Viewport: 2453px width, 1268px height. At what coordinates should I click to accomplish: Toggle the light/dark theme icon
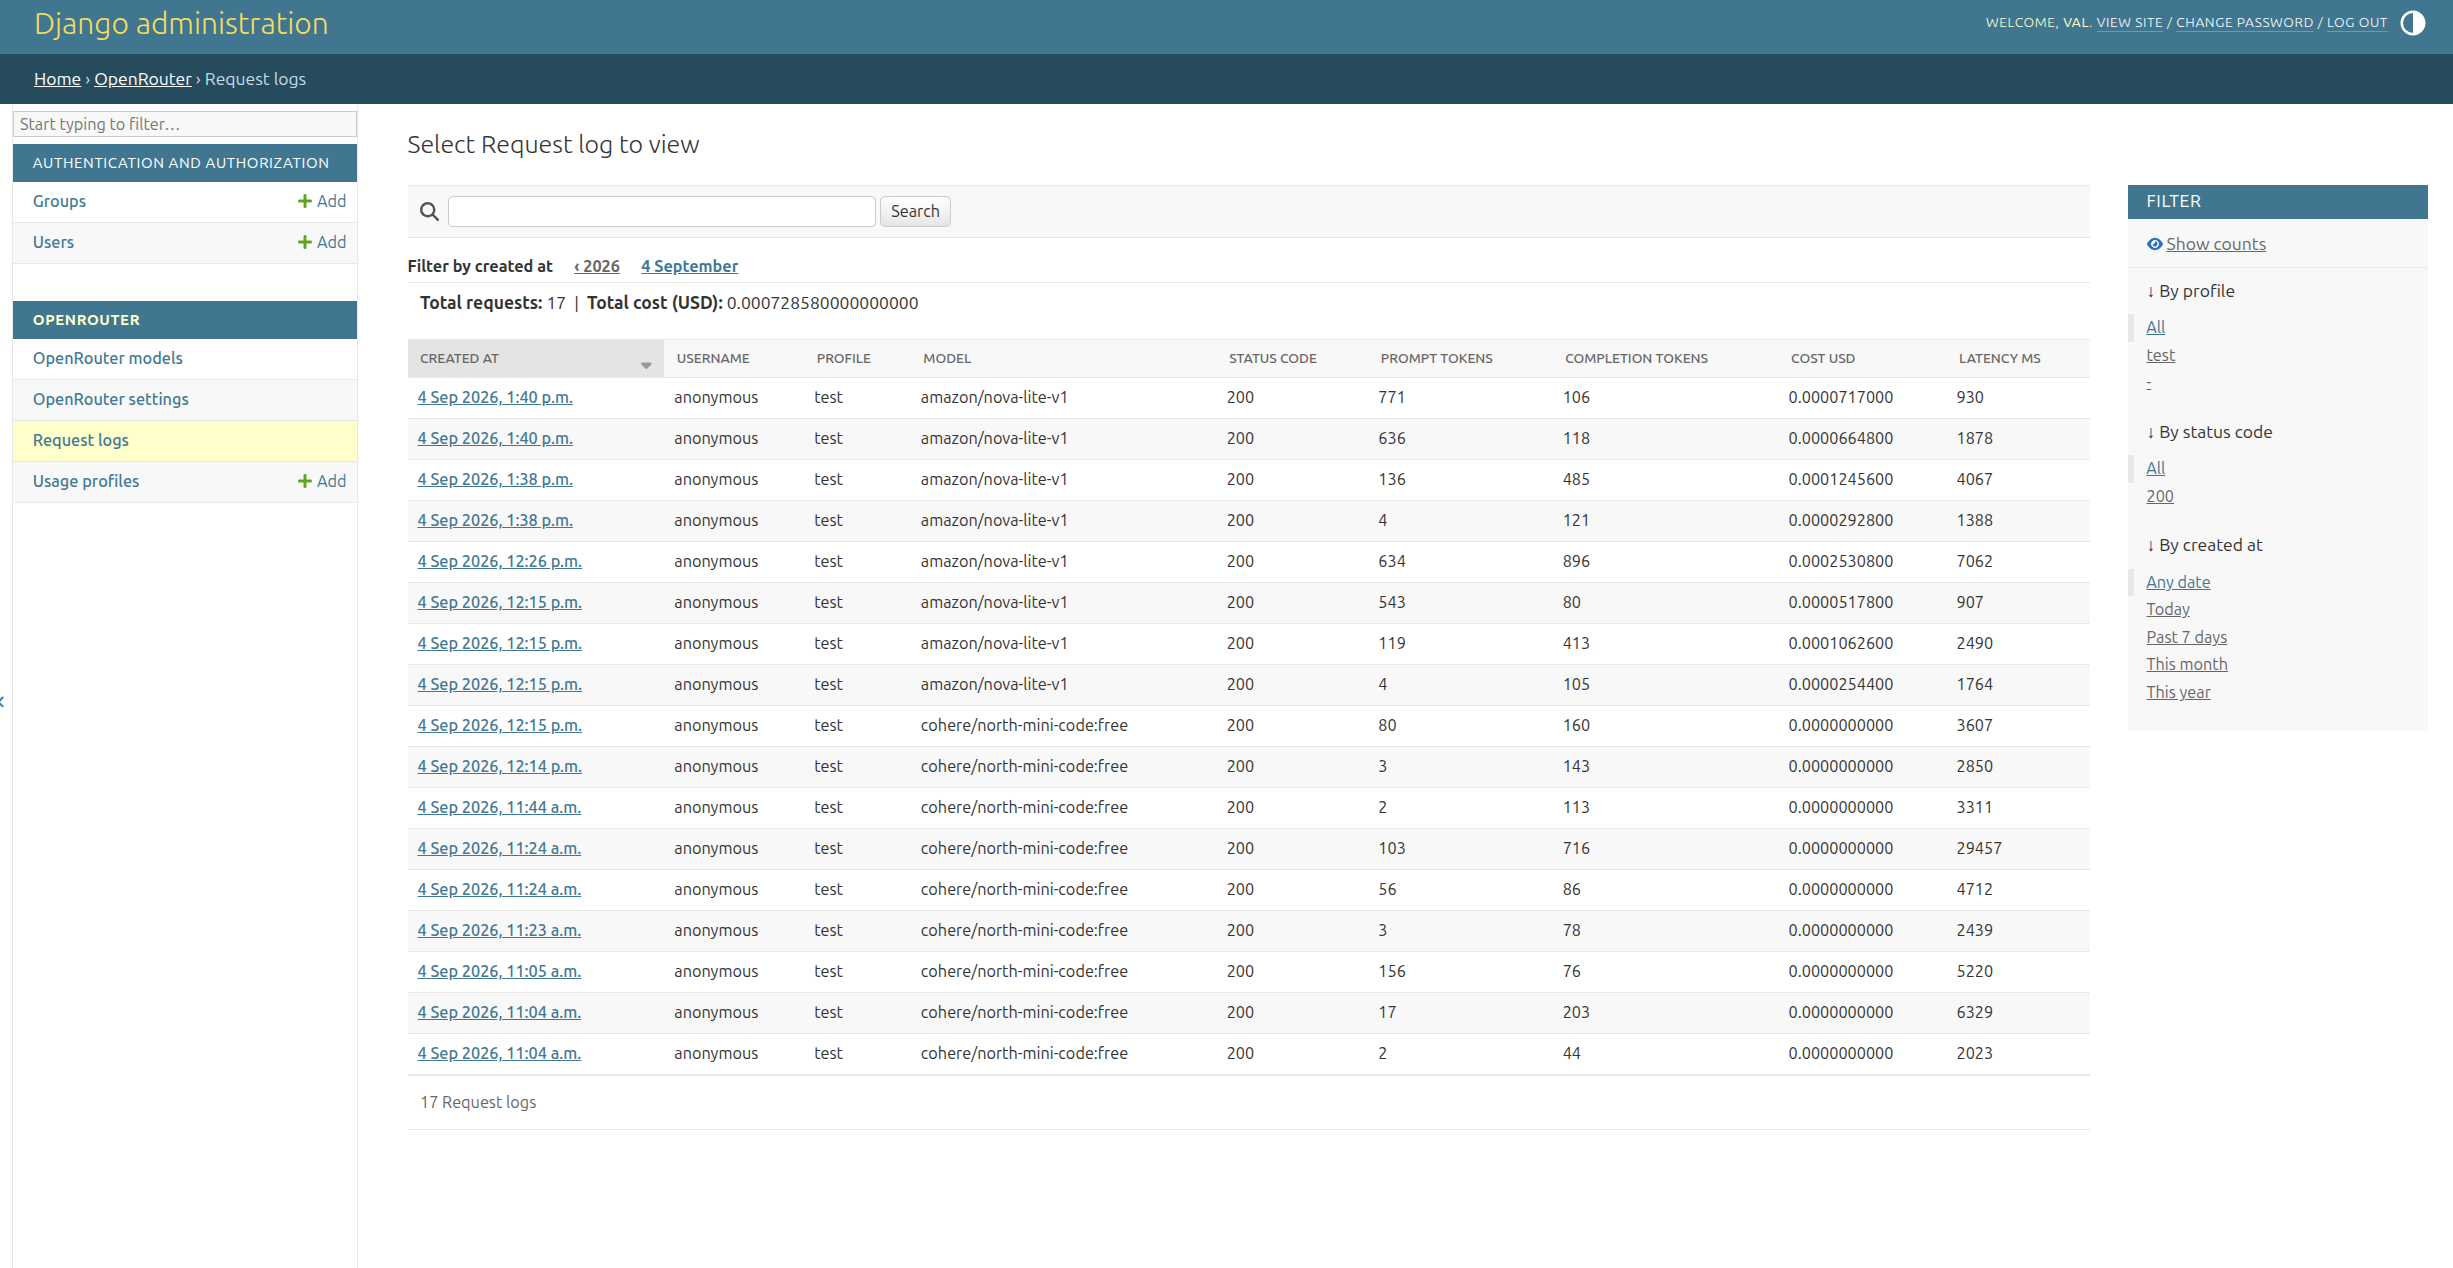2412,23
